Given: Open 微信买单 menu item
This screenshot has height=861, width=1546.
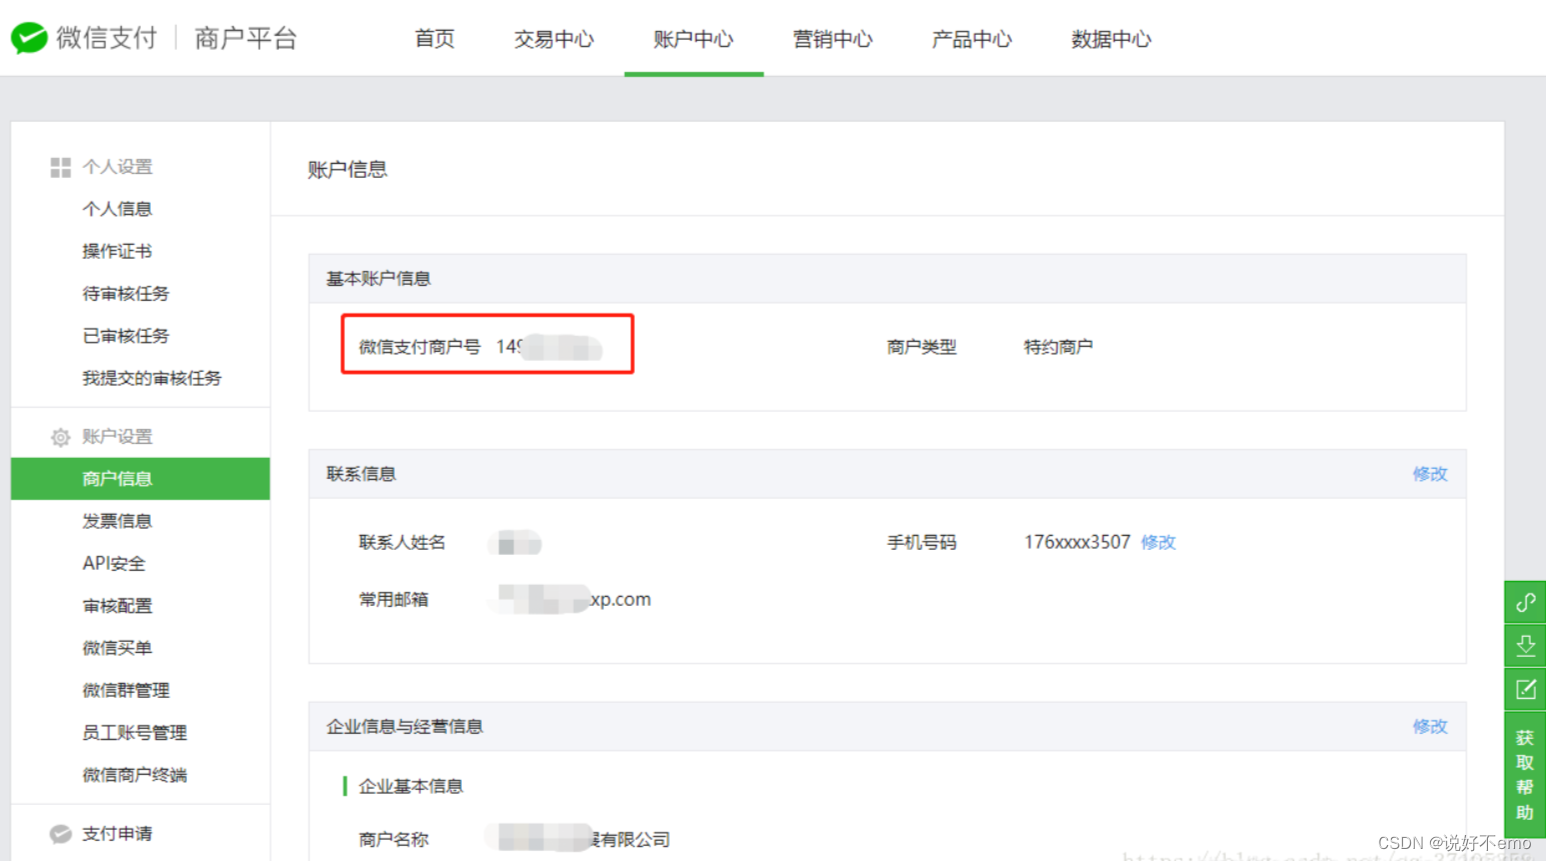Looking at the screenshot, I should click(117, 648).
